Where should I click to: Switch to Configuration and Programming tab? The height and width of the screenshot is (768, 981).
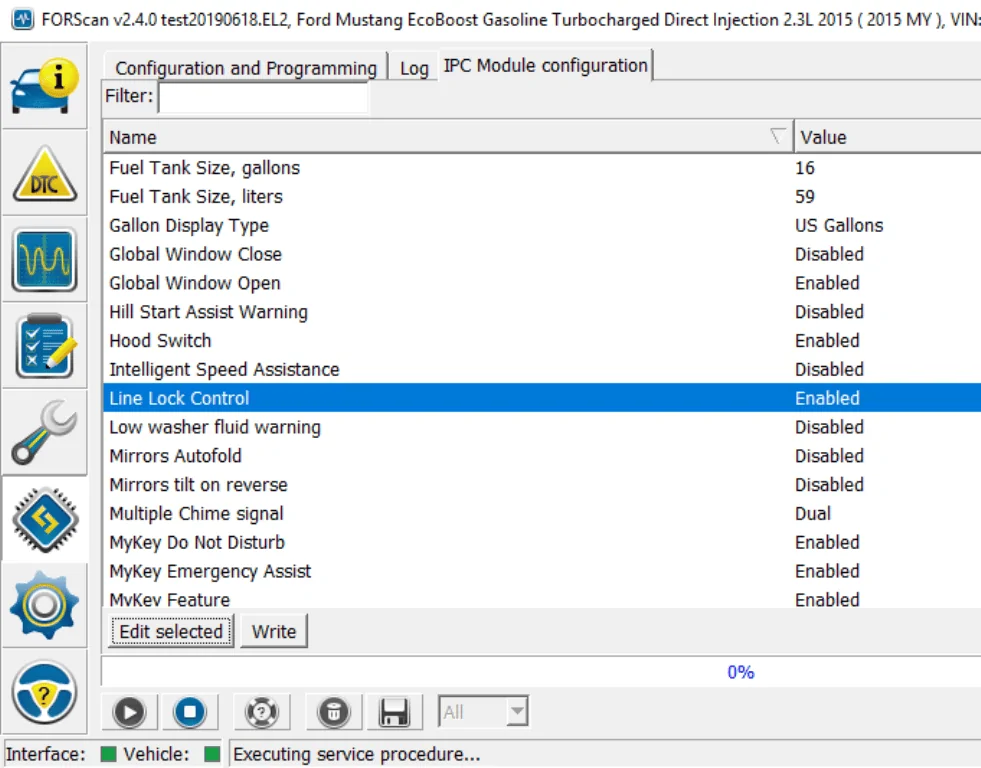[246, 68]
